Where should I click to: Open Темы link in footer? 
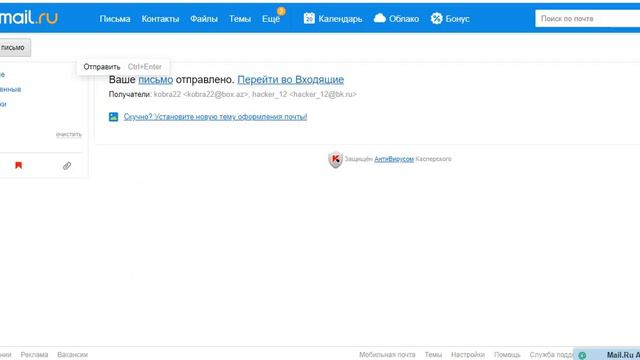coord(433,355)
